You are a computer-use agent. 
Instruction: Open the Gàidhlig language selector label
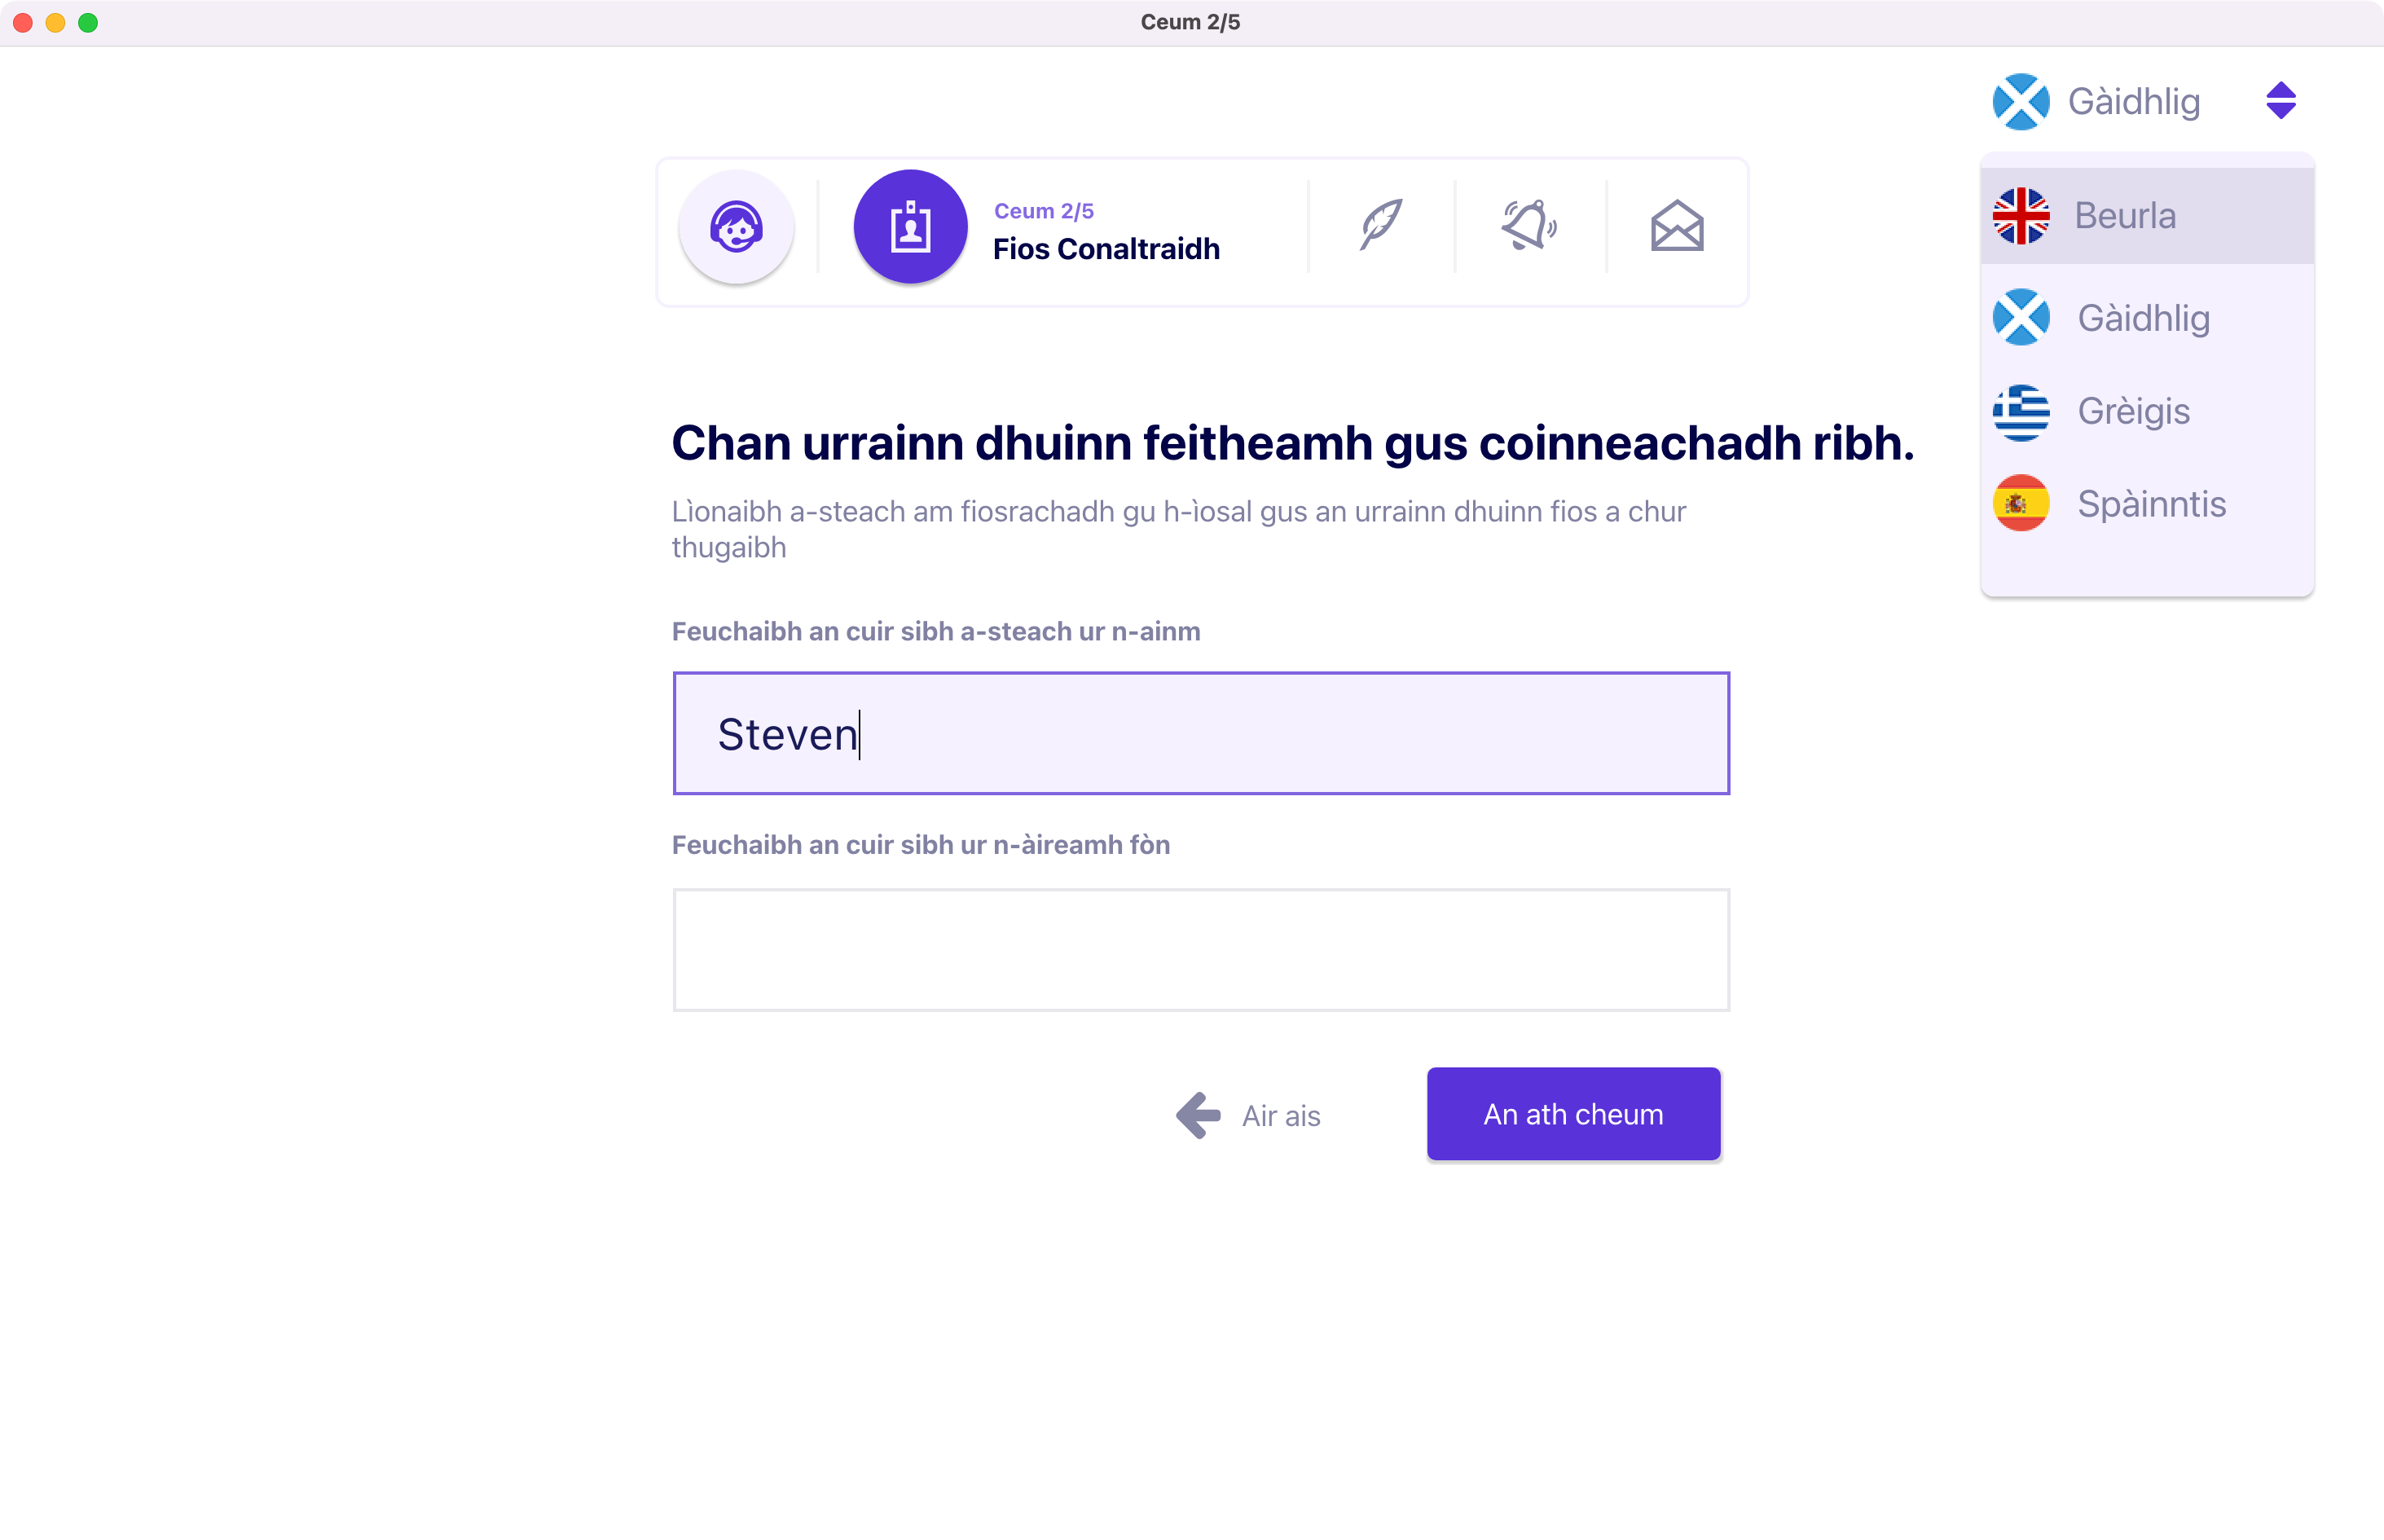click(2133, 101)
